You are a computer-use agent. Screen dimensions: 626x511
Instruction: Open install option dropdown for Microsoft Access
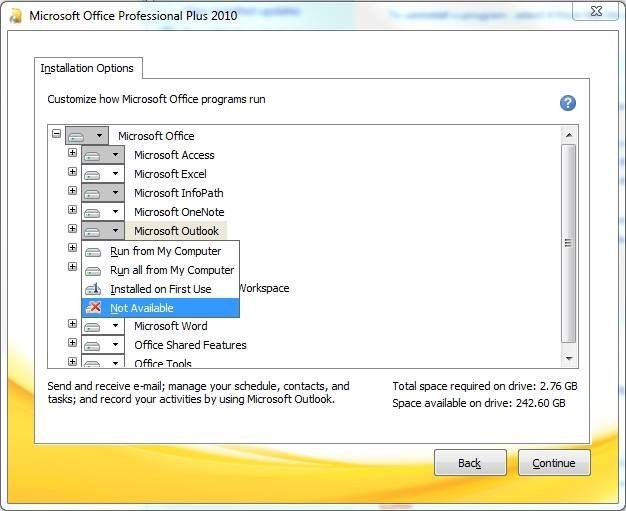(x=103, y=154)
